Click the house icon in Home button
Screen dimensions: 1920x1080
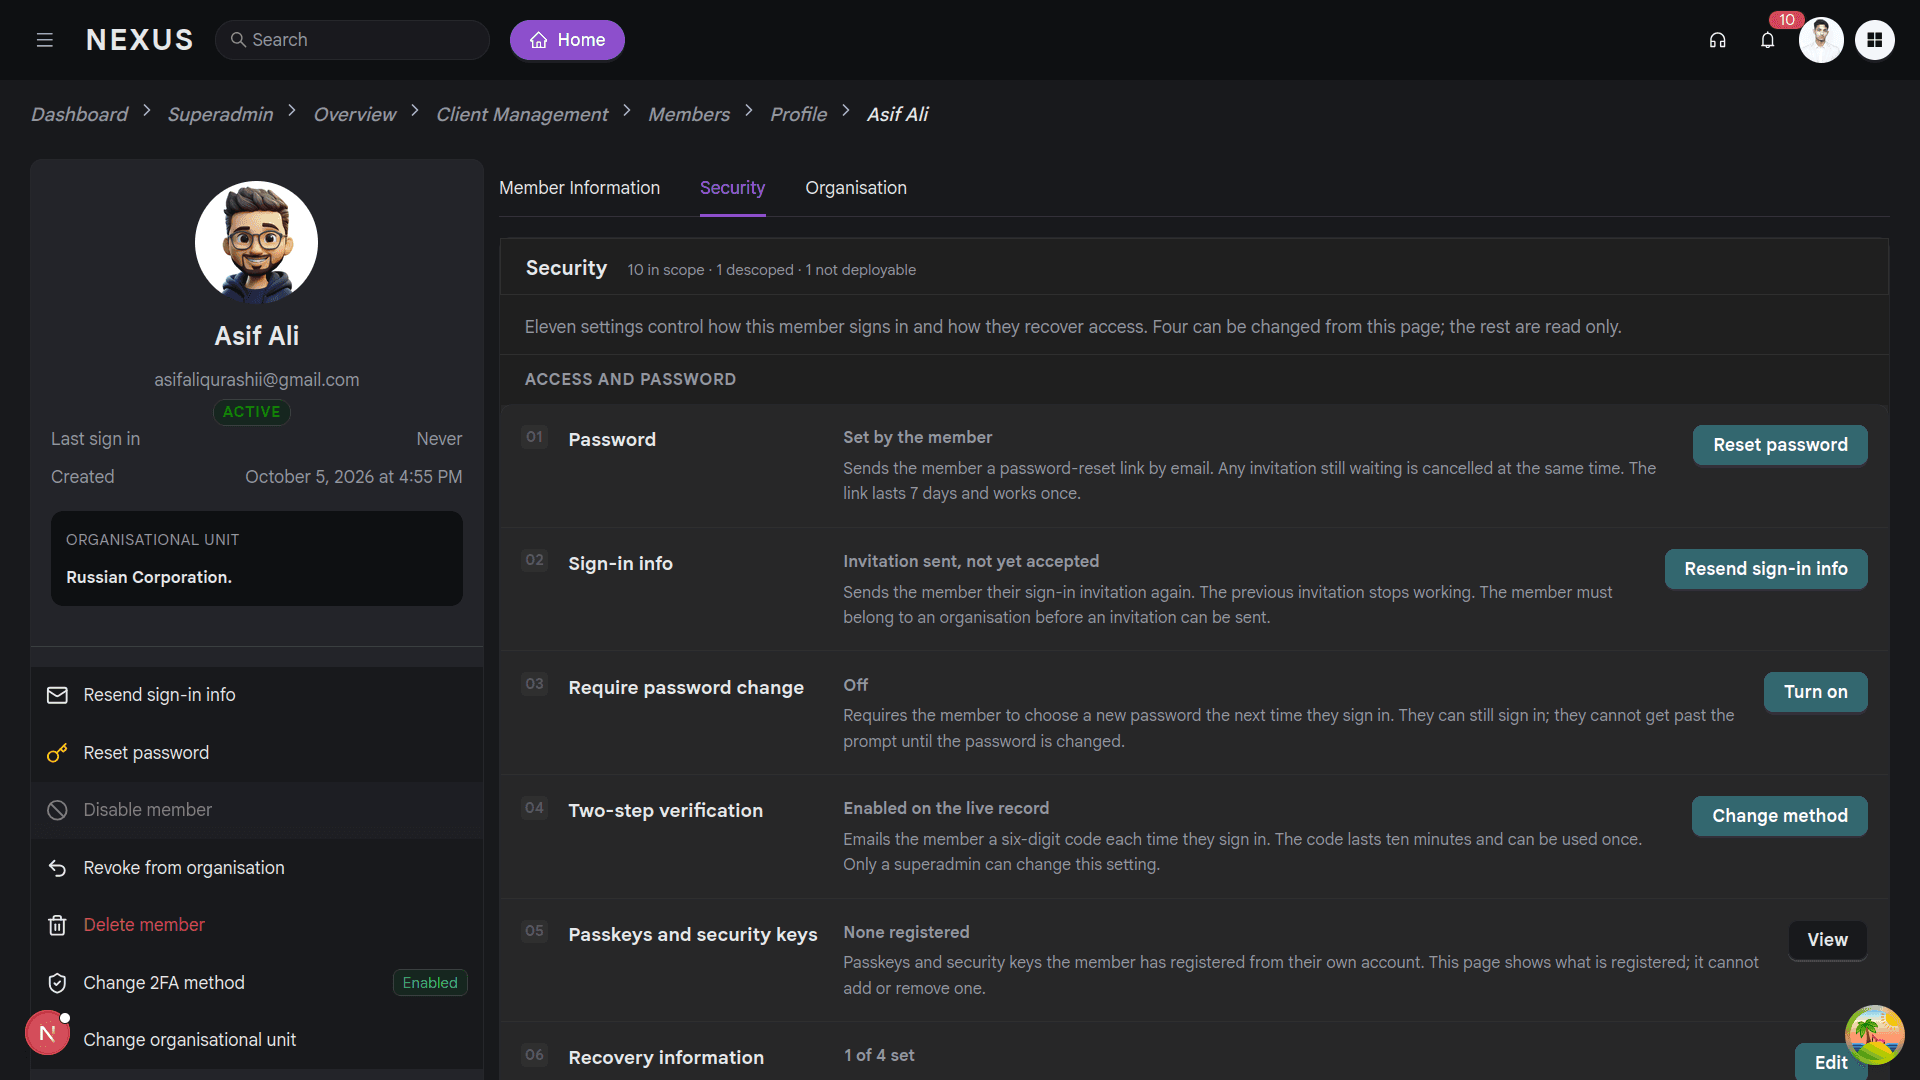[x=539, y=40]
